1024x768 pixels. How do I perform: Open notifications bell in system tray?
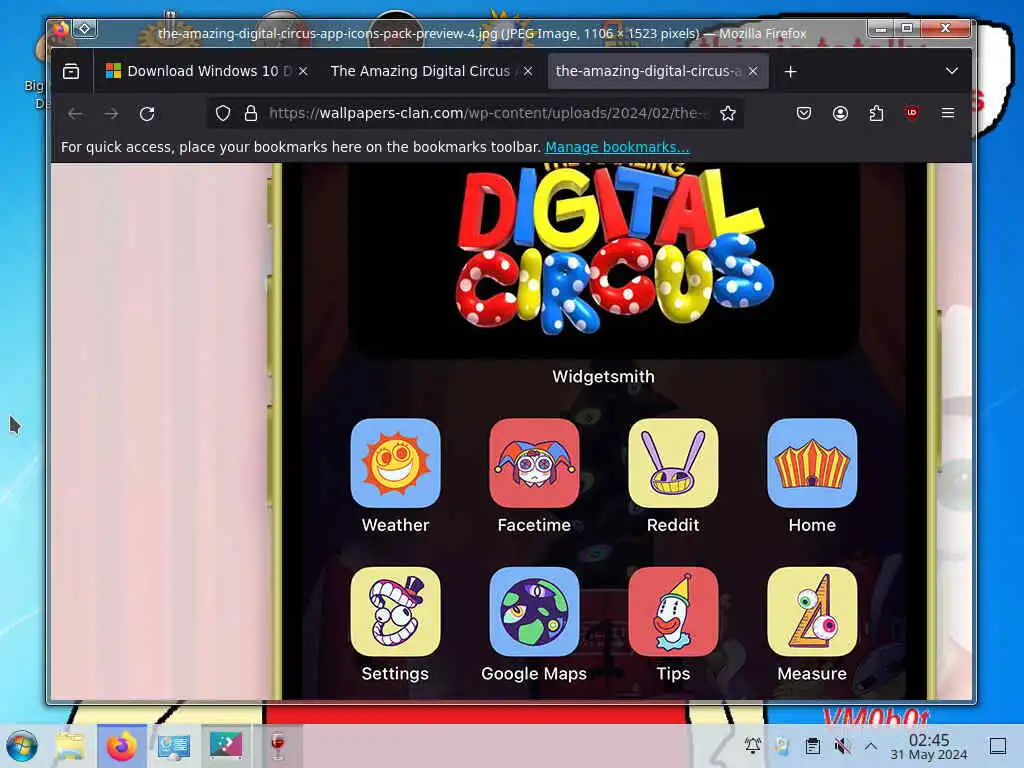[x=753, y=745]
